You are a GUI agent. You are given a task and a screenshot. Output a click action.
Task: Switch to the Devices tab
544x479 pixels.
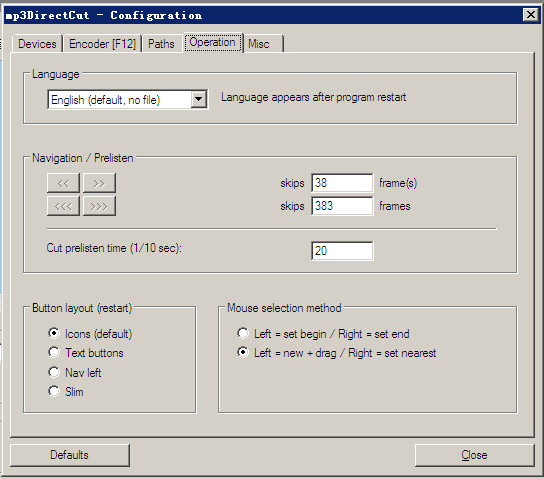click(37, 44)
